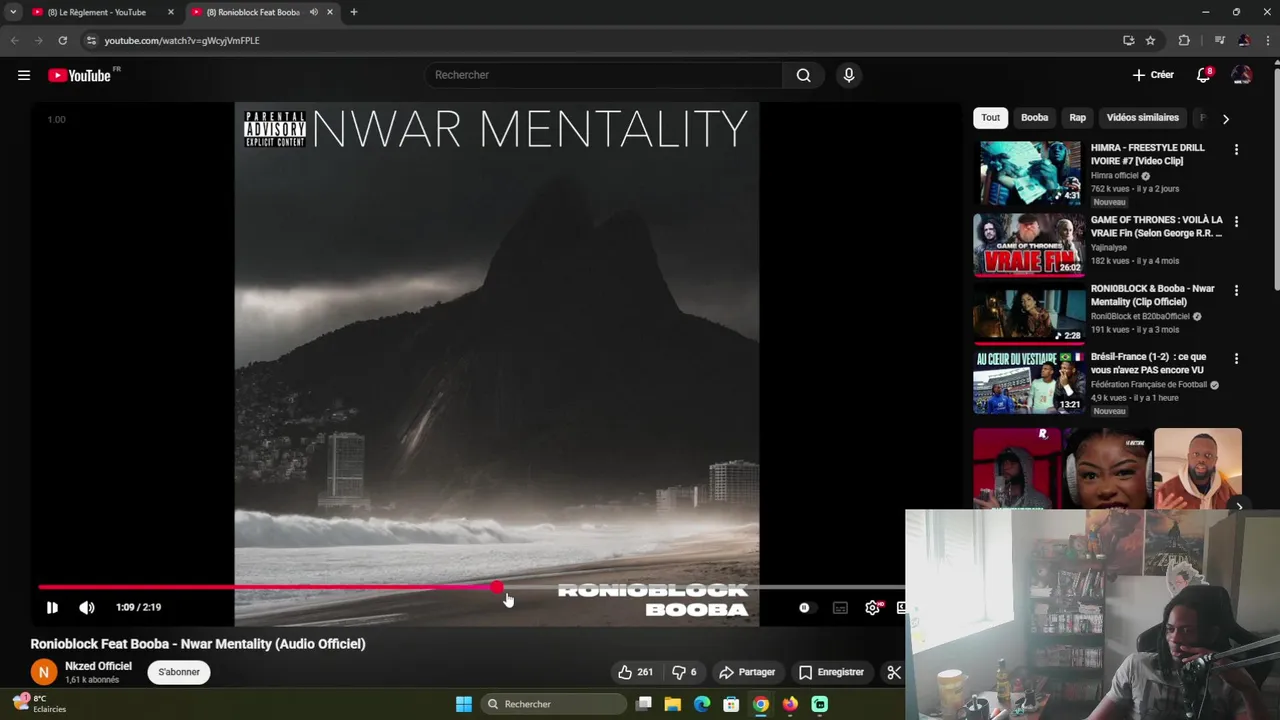Dislike the video with thumbs down
Screen dimensions: 1280x720
point(684,672)
